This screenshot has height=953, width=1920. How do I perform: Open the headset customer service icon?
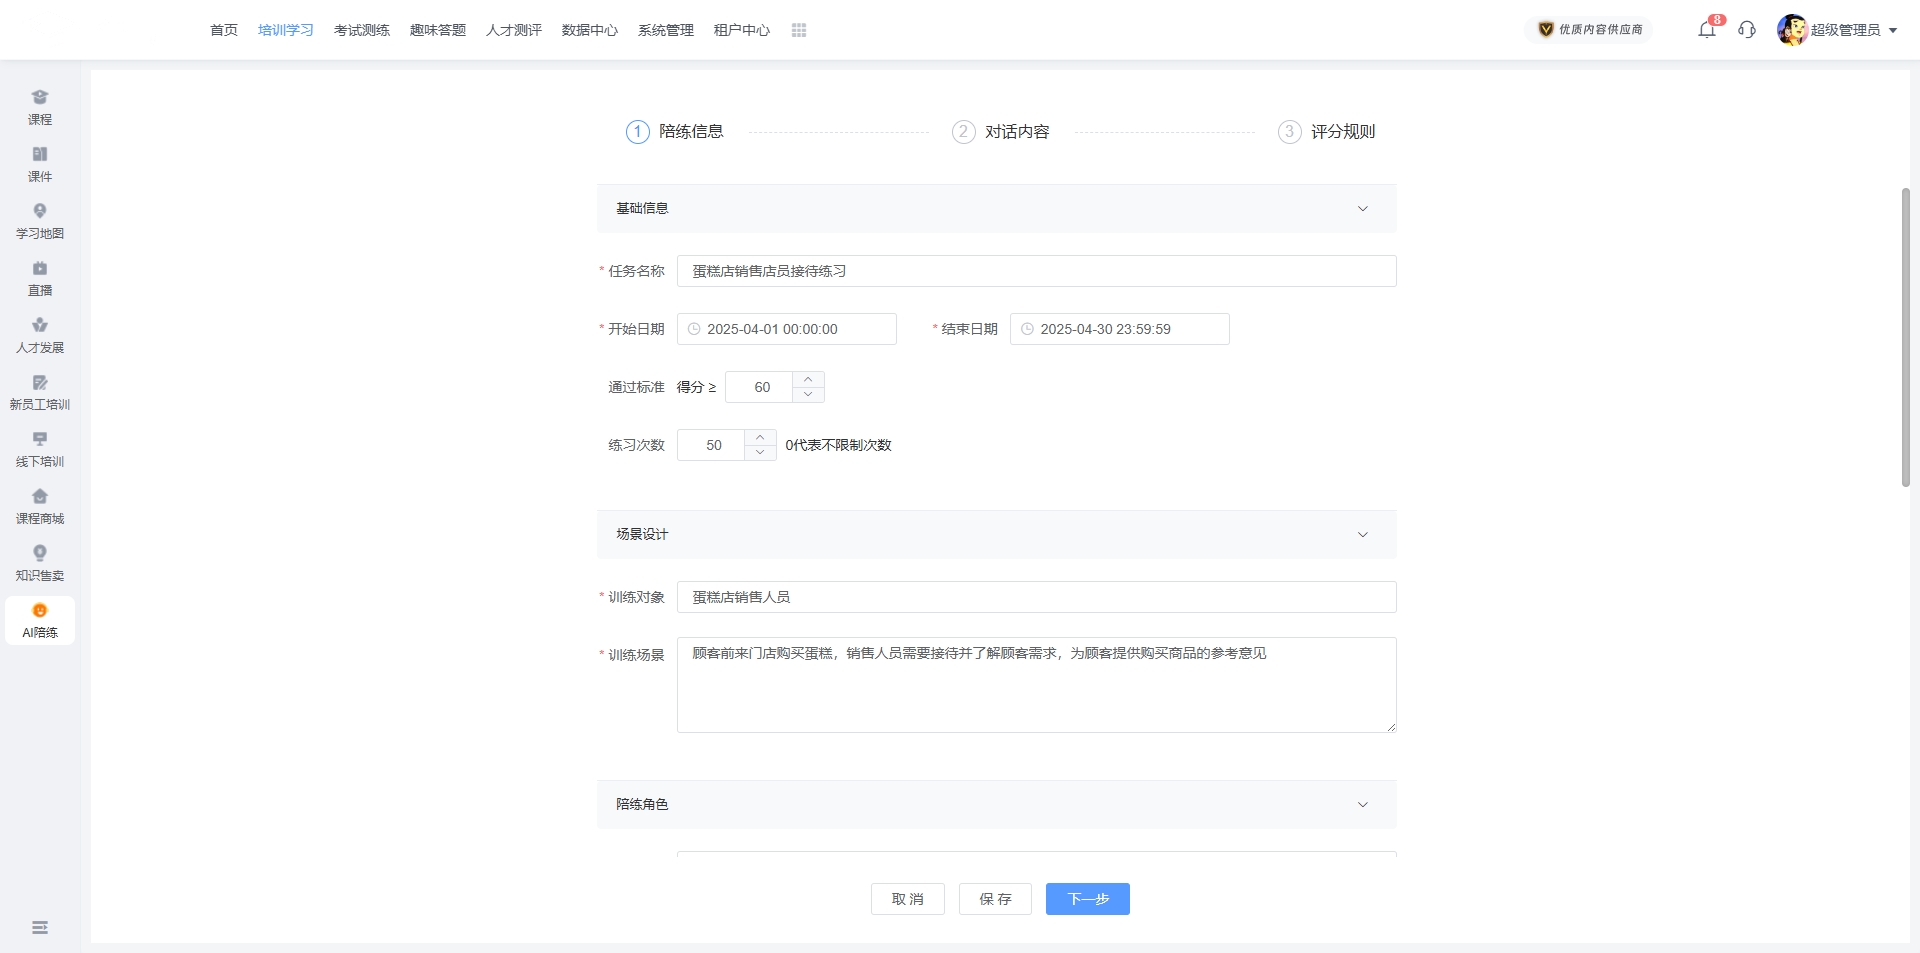(1747, 30)
